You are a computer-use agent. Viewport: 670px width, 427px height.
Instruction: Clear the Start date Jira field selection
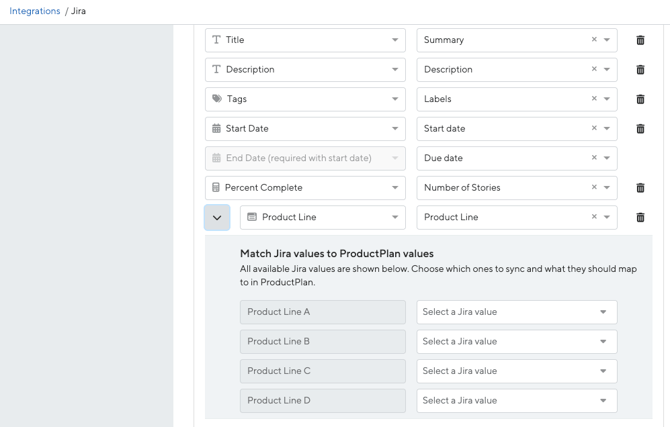pyautogui.click(x=594, y=128)
